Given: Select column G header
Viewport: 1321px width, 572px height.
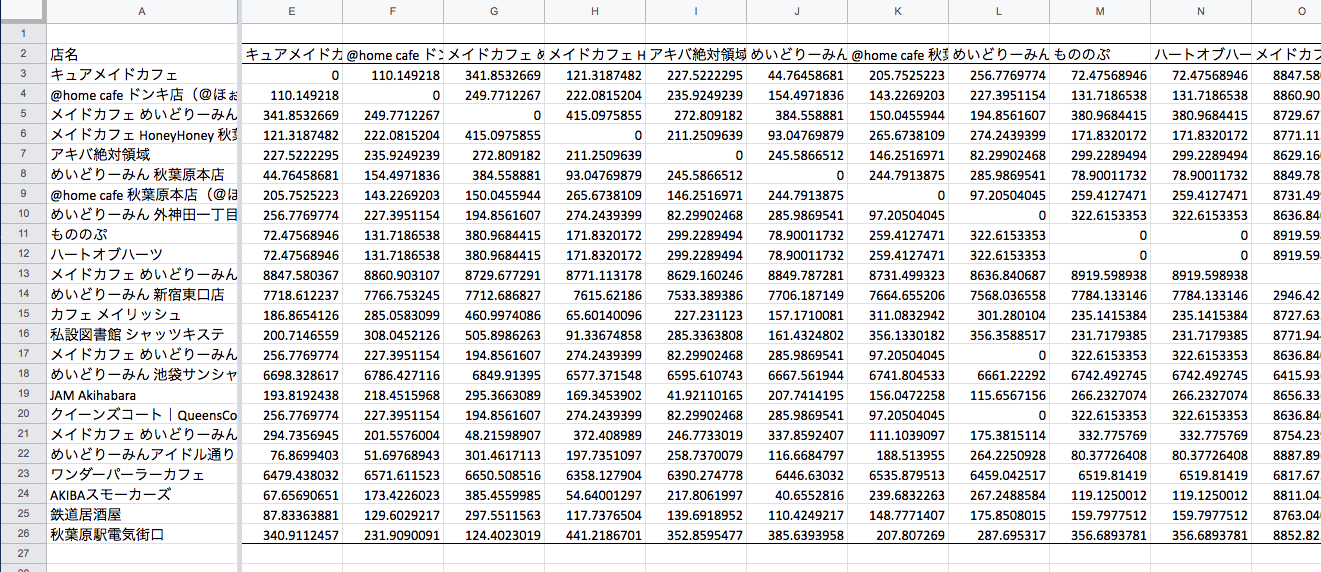Looking at the screenshot, I should [493, 12].
